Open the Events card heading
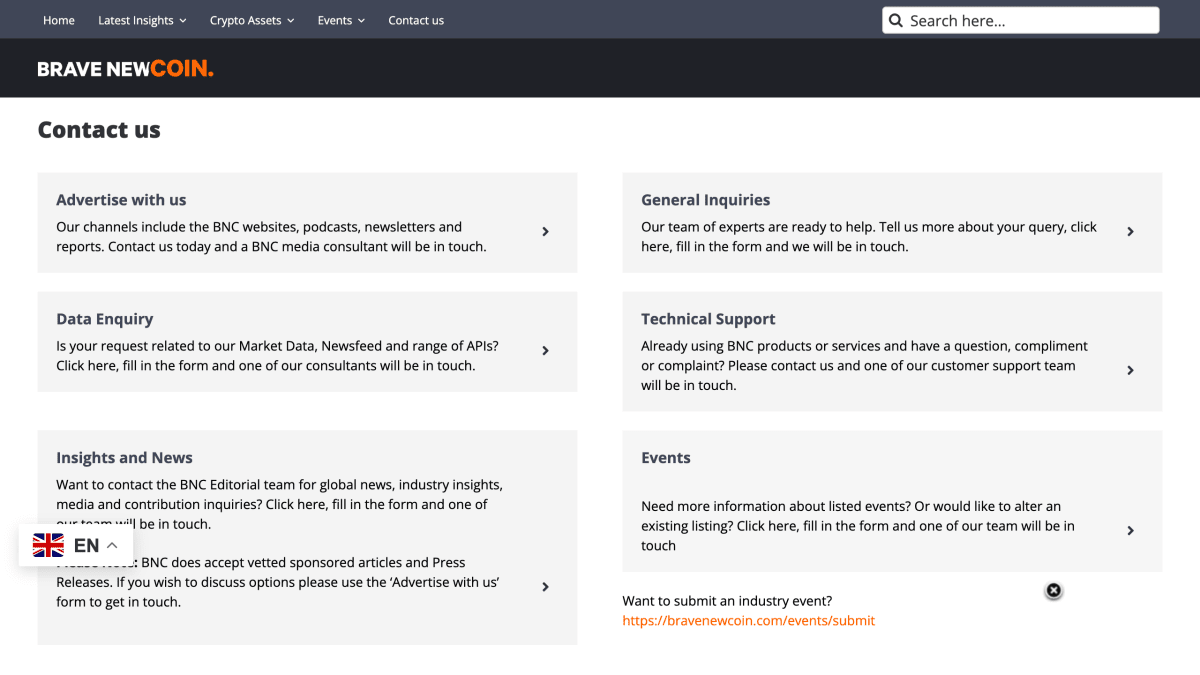Viewport: 1200px width, 675px height. 666,458
